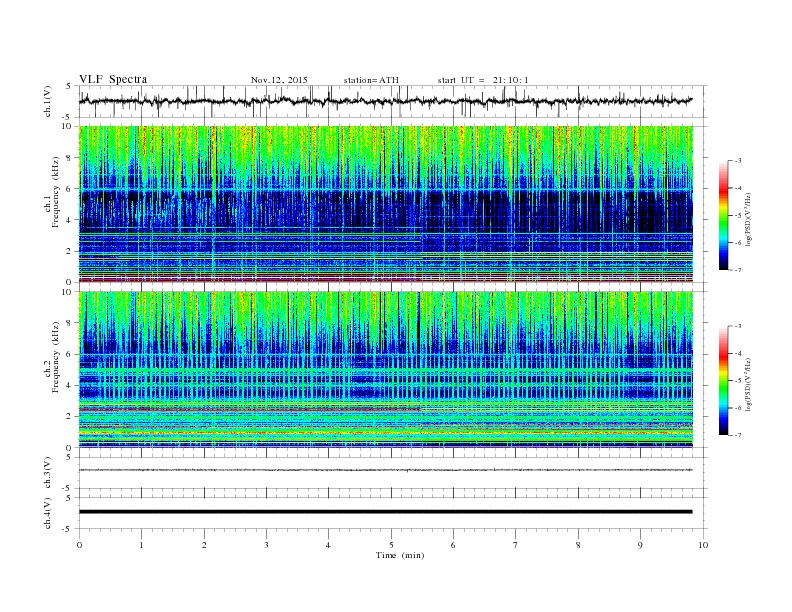Click the "5" minute tick label on the time axis
Viewport: 792px width, 612px height.
[391, 545]
